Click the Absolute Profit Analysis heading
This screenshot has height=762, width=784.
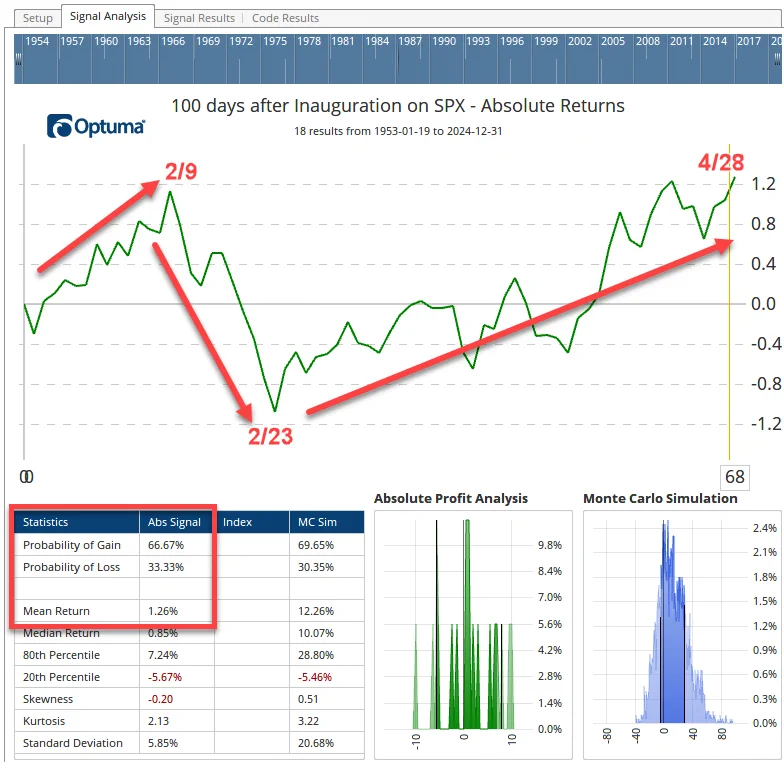pyautogui.click(x=450, y=498)
